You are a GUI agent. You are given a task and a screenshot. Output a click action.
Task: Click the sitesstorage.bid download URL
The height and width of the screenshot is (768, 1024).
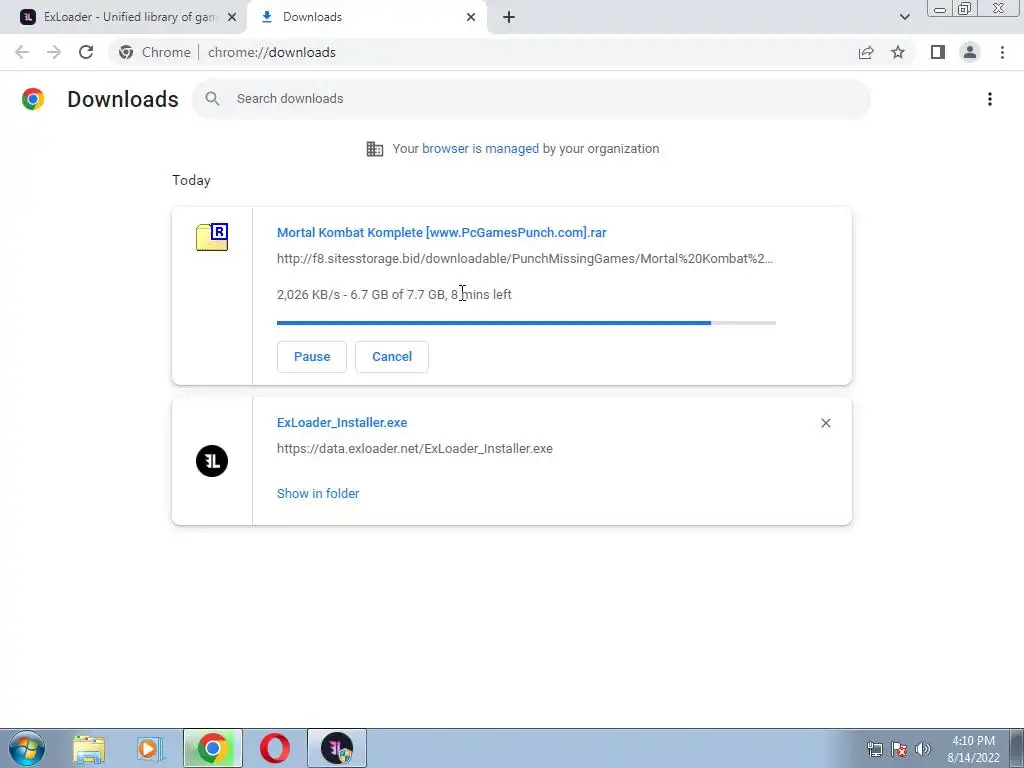524,259
